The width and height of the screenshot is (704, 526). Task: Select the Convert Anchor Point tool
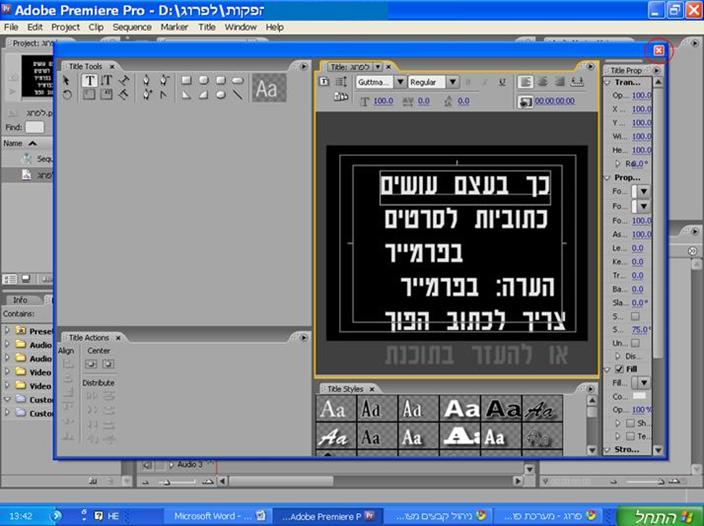[164, 95]
